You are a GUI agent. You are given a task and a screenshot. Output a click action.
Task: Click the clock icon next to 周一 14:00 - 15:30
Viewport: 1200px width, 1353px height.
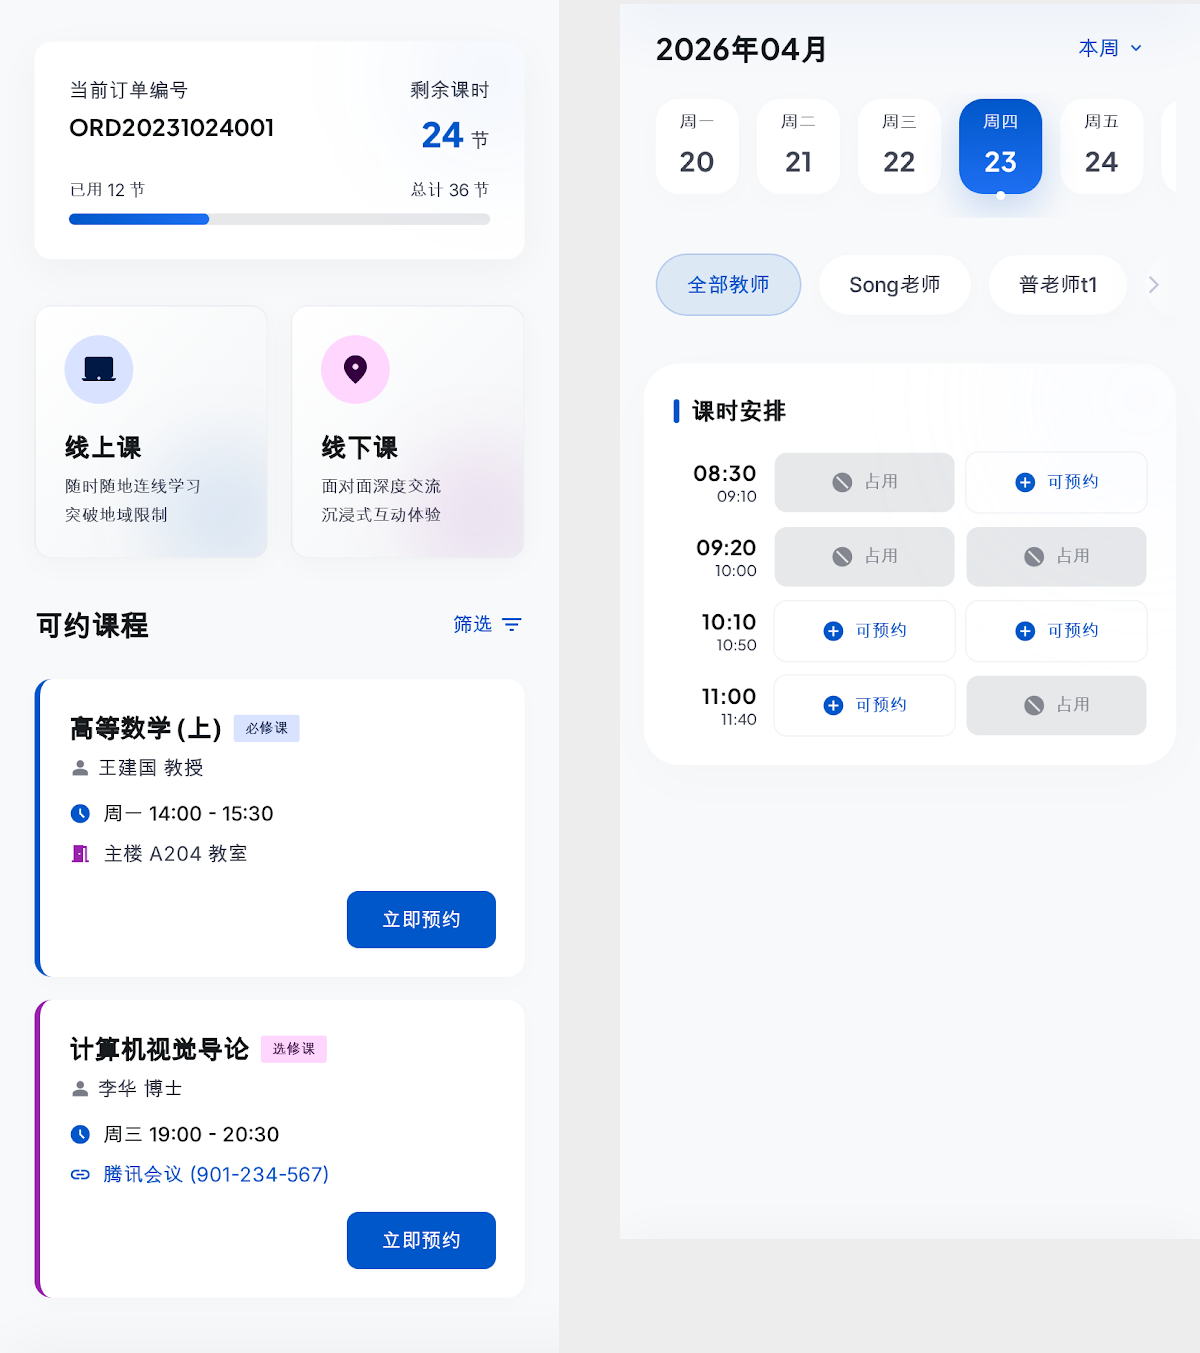click(80, 814)
